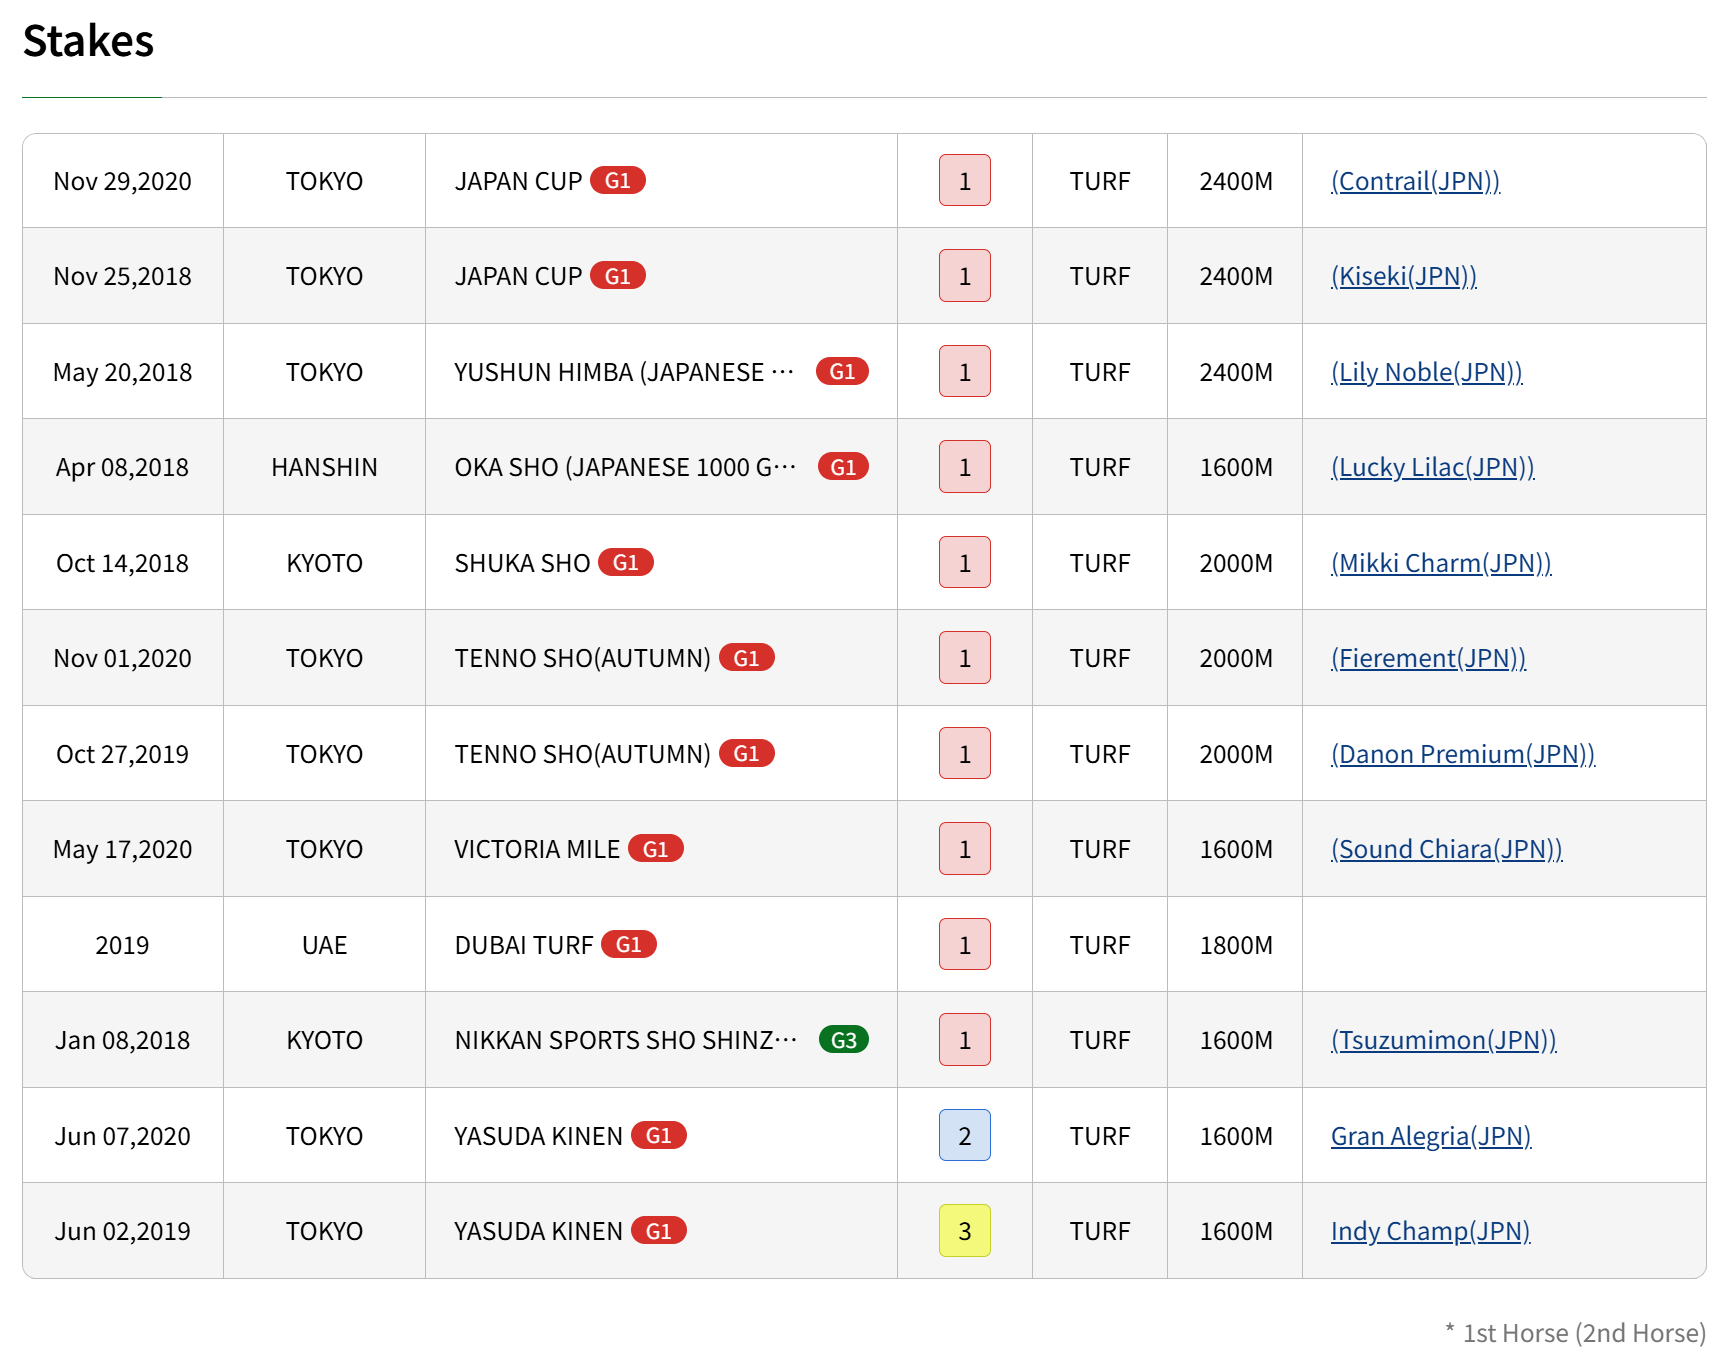The height and width of the screenshot is (1371, 1730).
Task: Click the 1st place badge in Jan 08,2018 row
Action: (x=965, y=1039)
